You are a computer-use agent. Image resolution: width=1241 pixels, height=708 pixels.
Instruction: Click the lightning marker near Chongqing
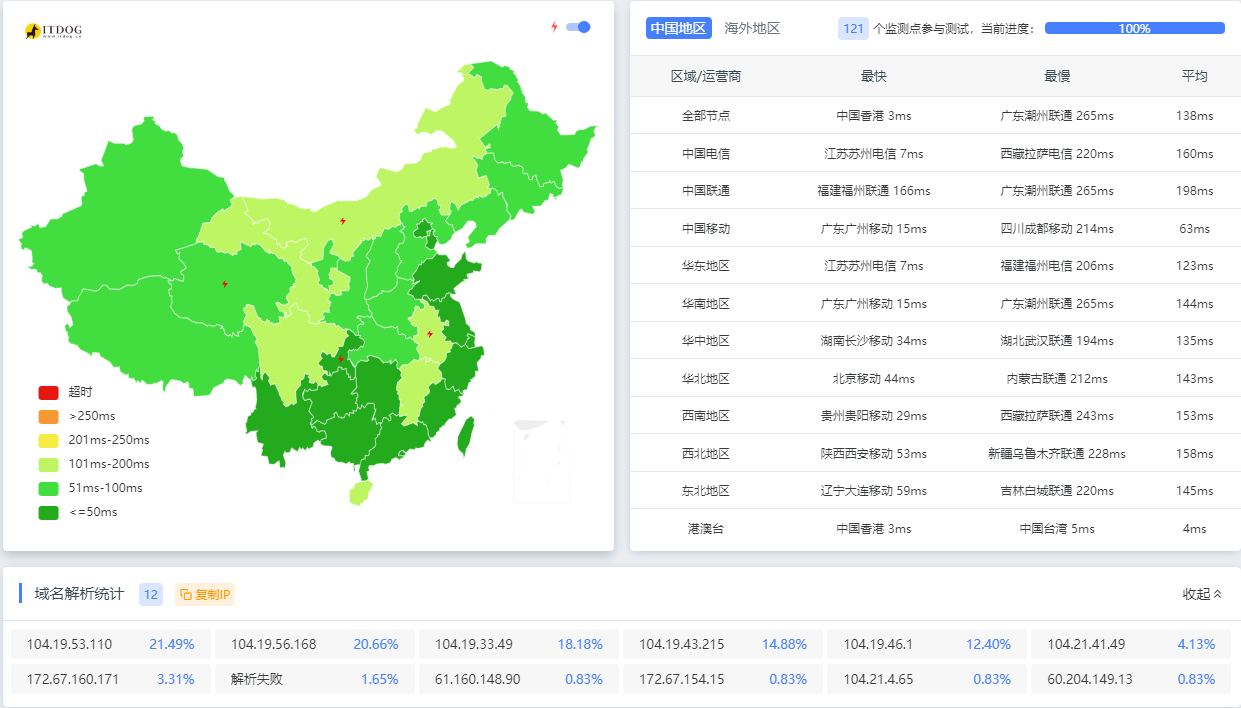point(343,358)
